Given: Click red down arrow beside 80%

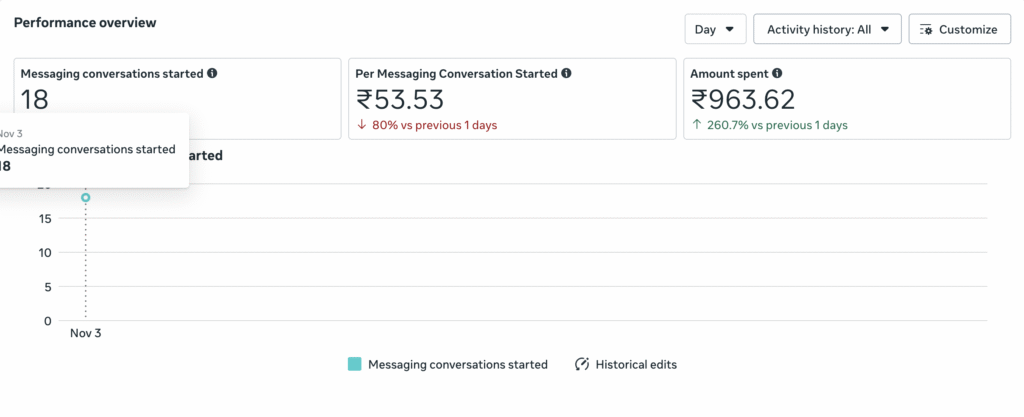Looking at the screenshot, I should (x=361, y=125).
